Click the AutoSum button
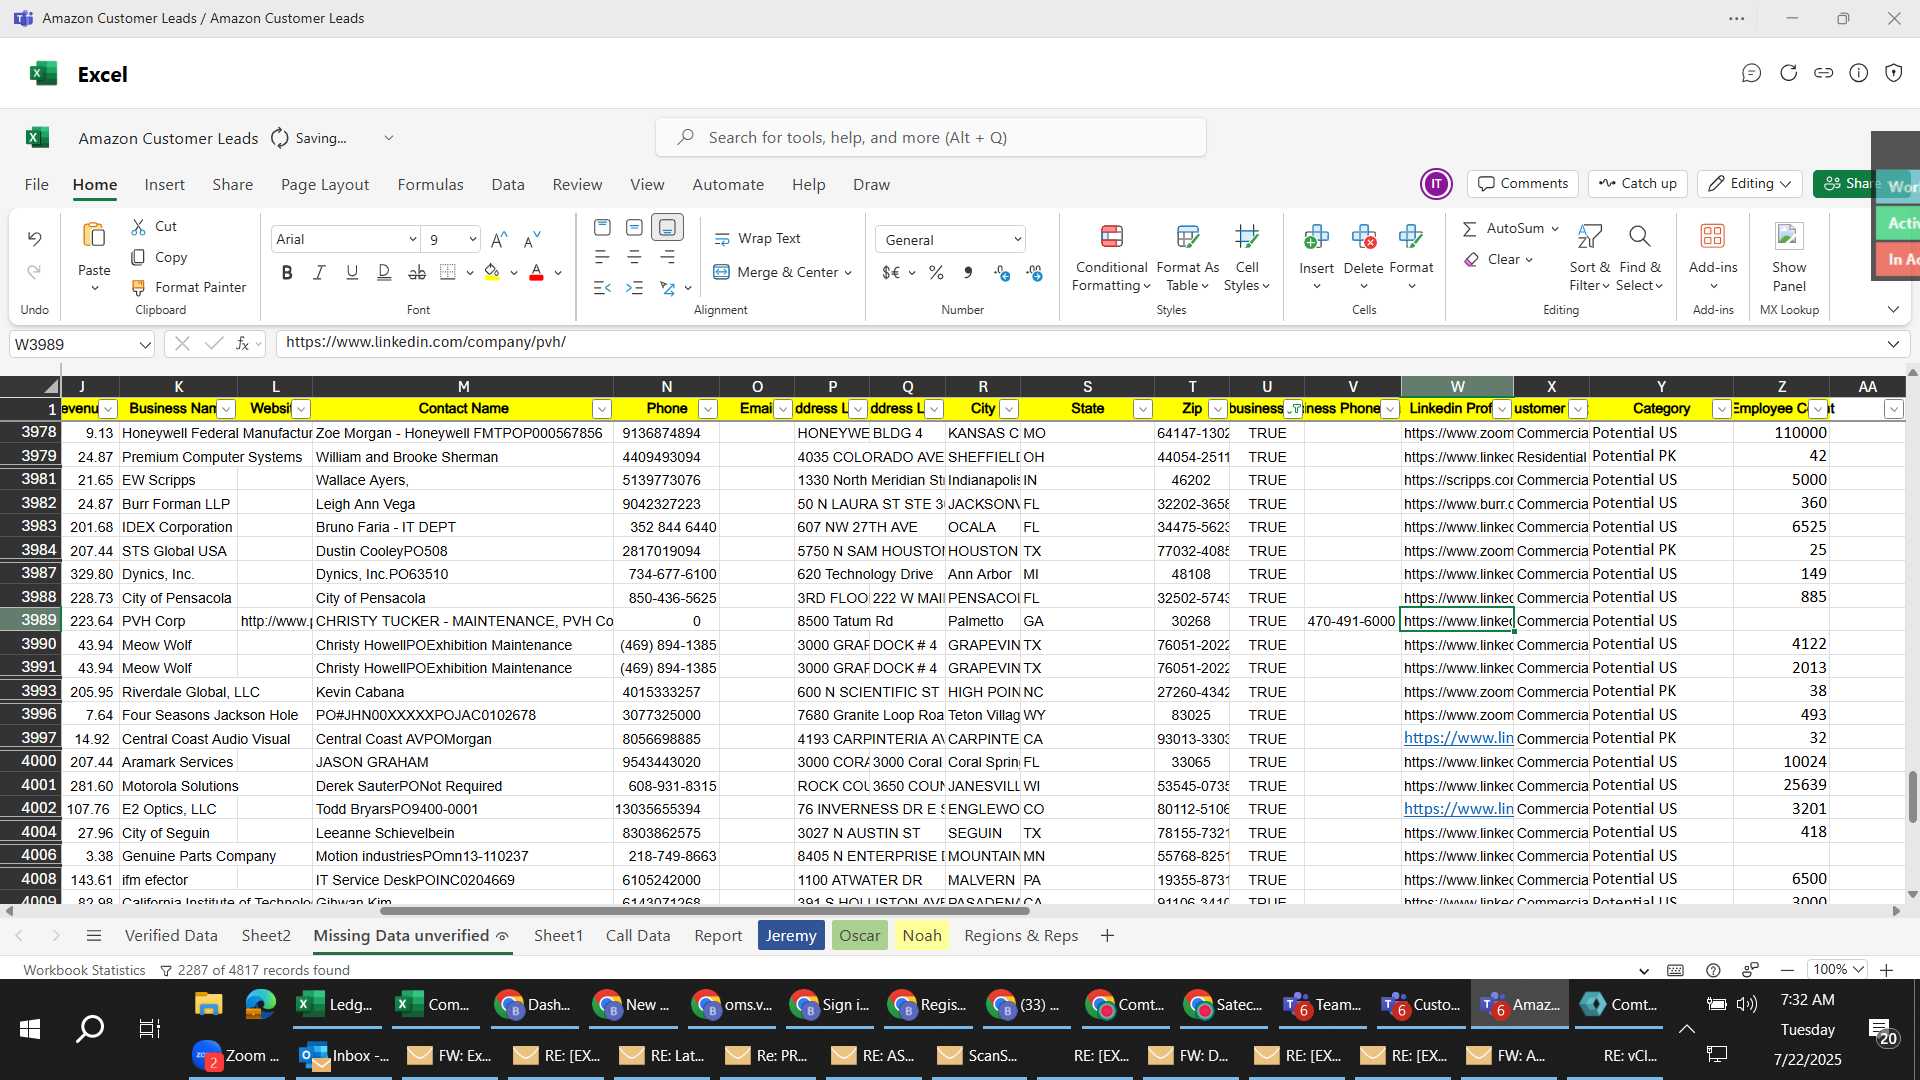Screen dimensions: 1920x1080 pos(1510,229)
